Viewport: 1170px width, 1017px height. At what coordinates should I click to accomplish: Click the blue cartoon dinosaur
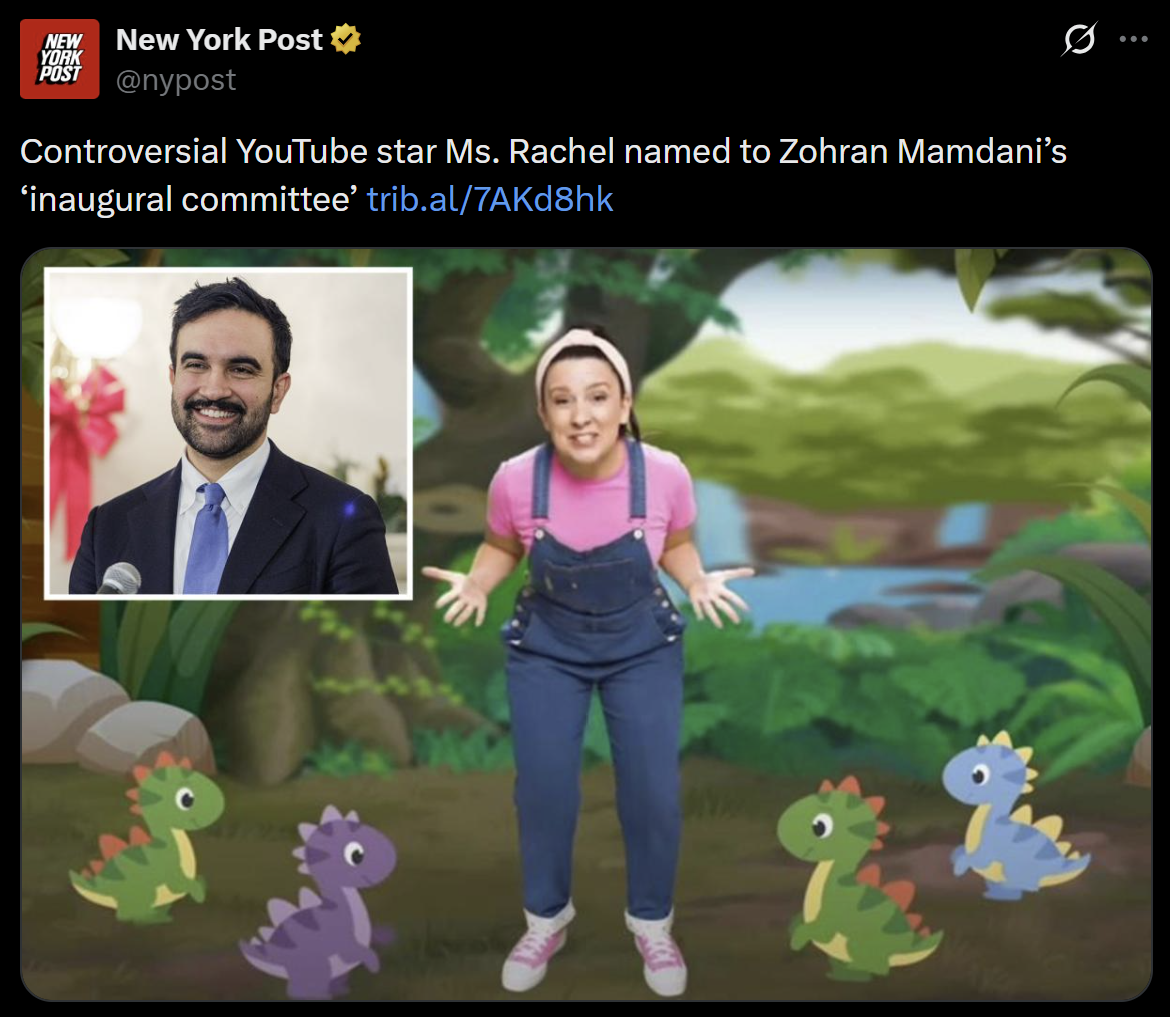click(1007, 815)
